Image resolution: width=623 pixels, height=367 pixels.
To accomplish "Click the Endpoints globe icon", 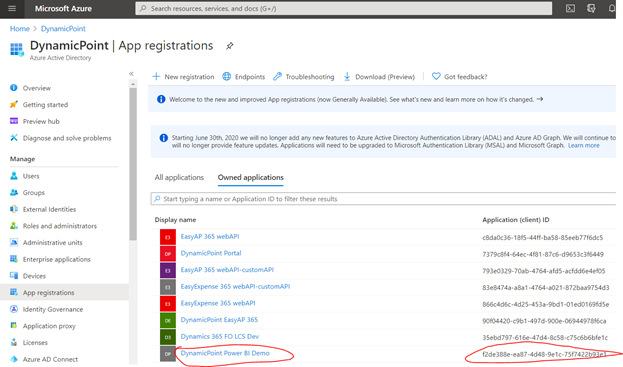I will tap(226, 76).
